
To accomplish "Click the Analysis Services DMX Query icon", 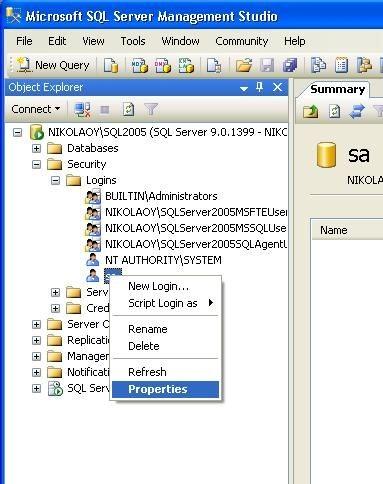I will point(163,65).
